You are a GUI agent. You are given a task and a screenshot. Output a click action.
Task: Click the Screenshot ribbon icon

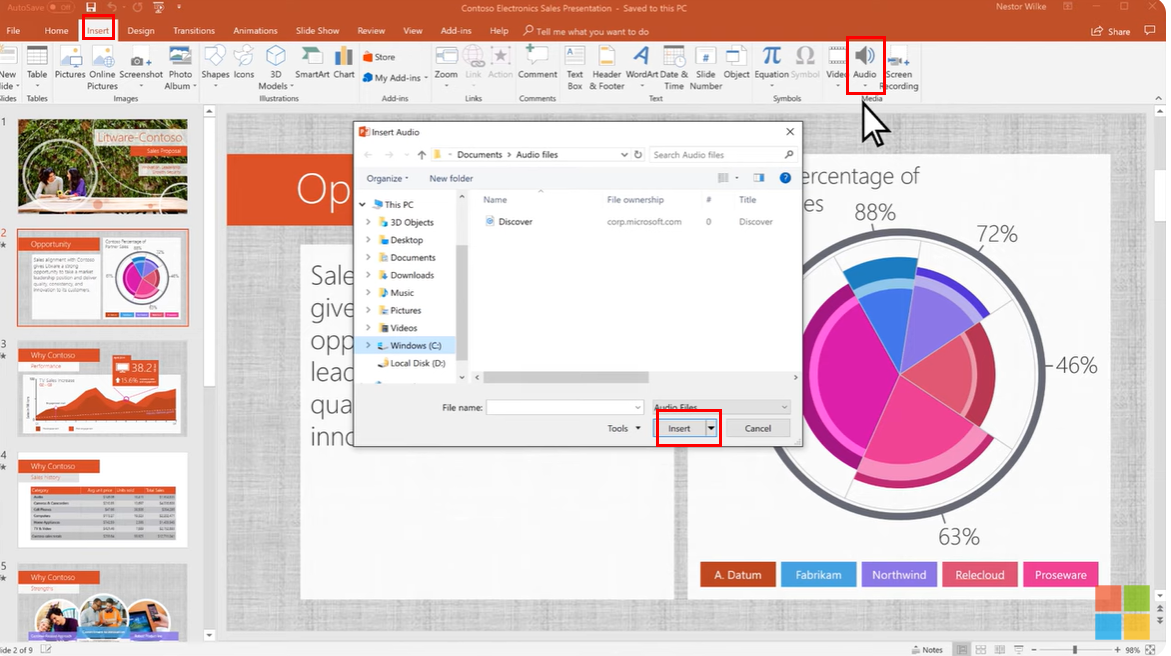(x=140, y=63)
